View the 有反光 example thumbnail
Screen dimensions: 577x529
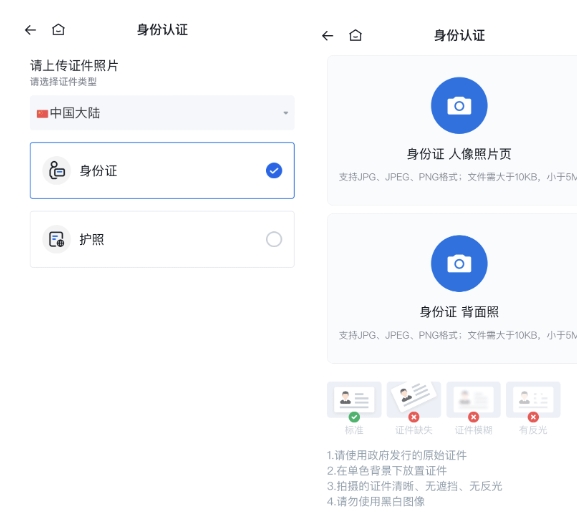(533, 400)
